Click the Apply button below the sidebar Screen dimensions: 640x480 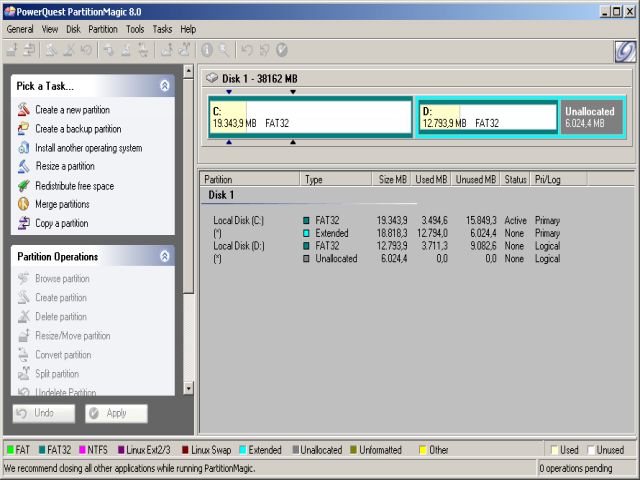[x=116, y=413]
